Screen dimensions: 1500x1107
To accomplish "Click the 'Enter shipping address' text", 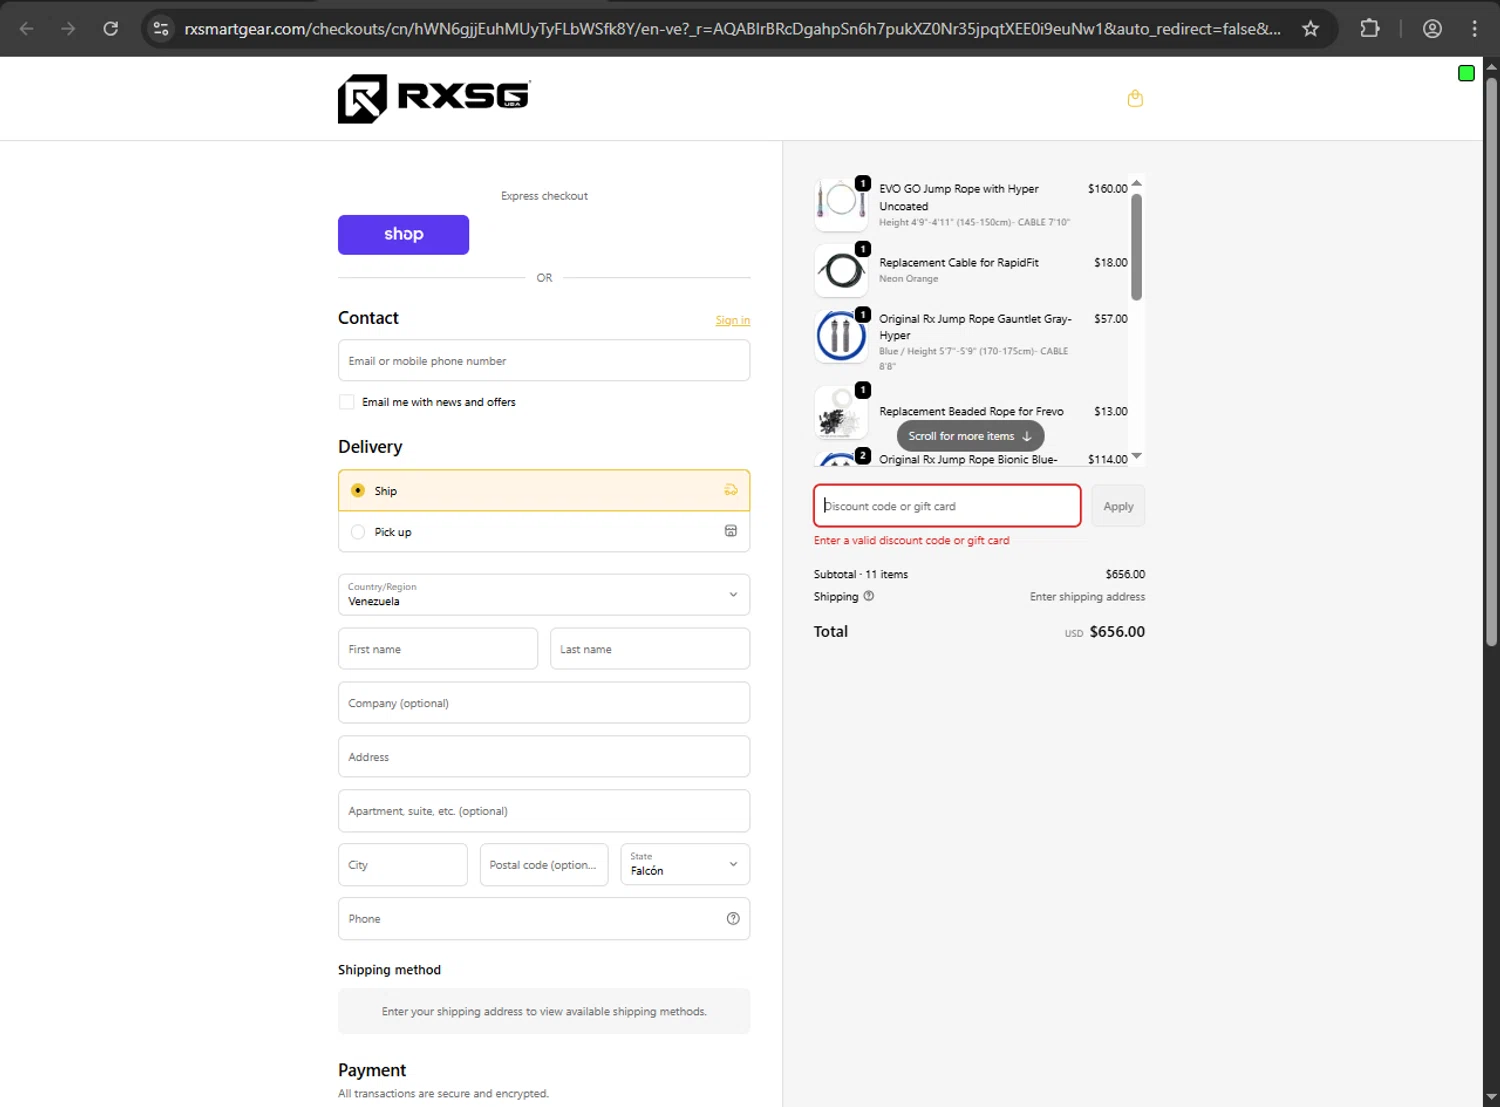I will point(1087,596).
